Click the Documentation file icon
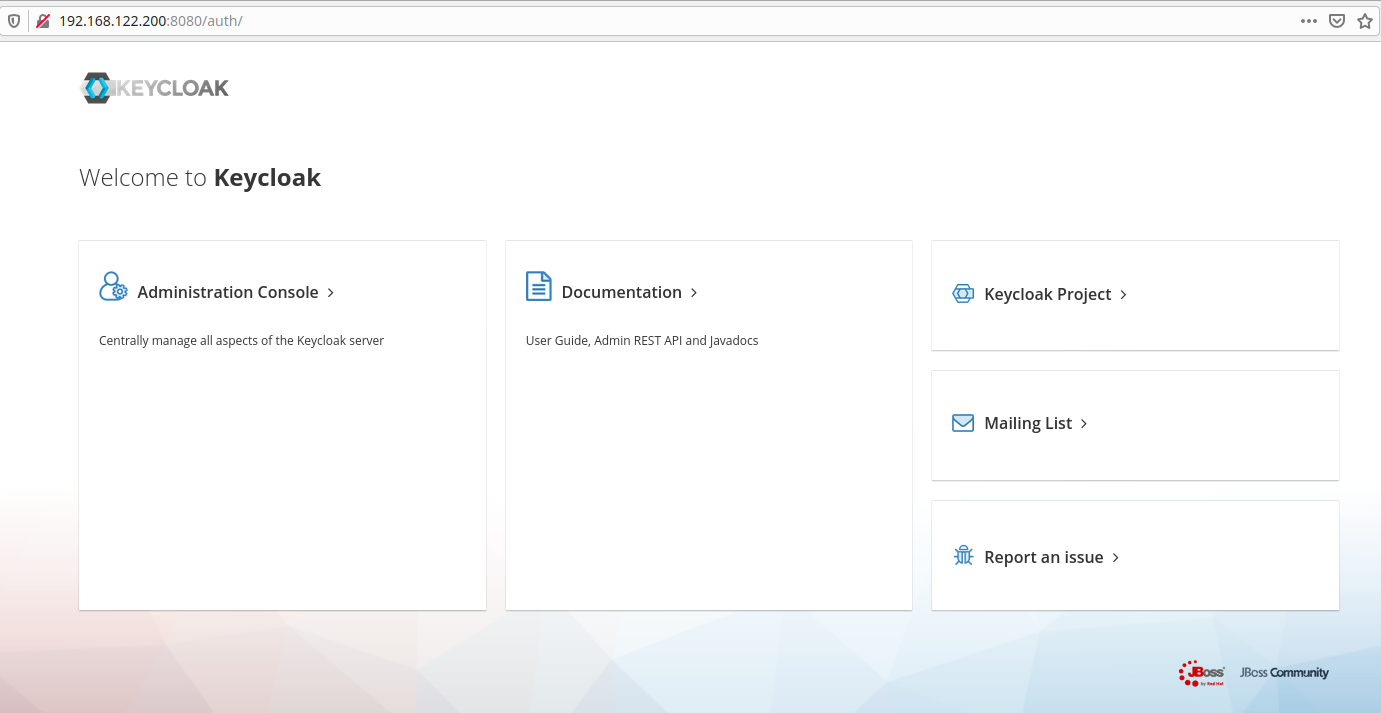 [538, 286]
